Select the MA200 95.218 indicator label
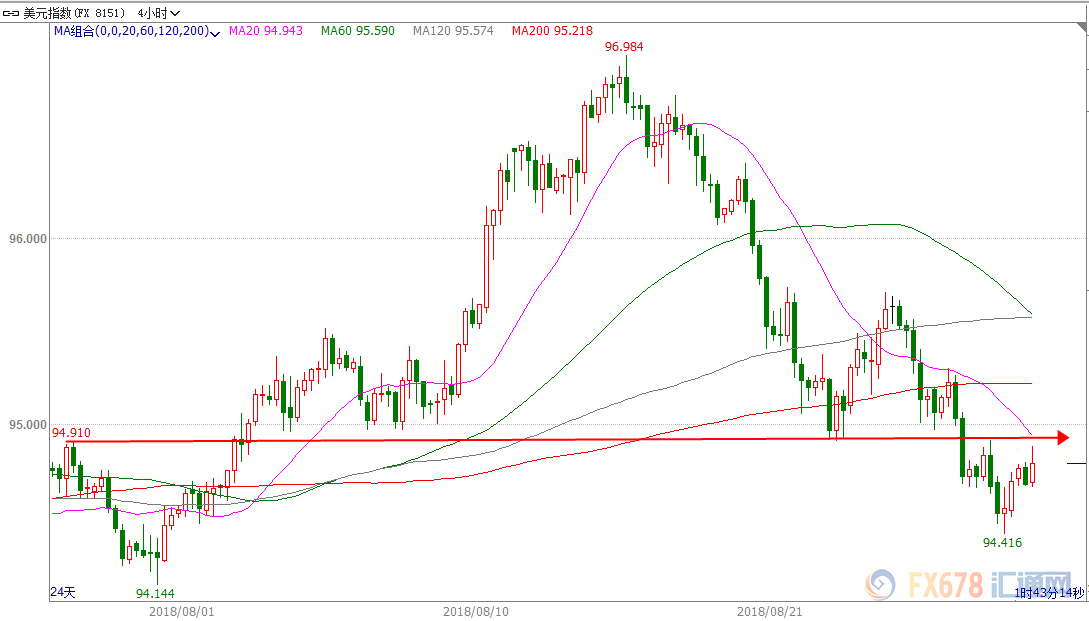 coord(552,31)
